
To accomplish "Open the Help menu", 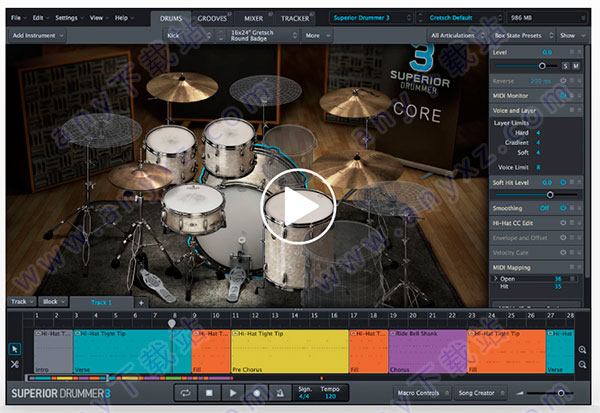I will [x=124, y=18].
